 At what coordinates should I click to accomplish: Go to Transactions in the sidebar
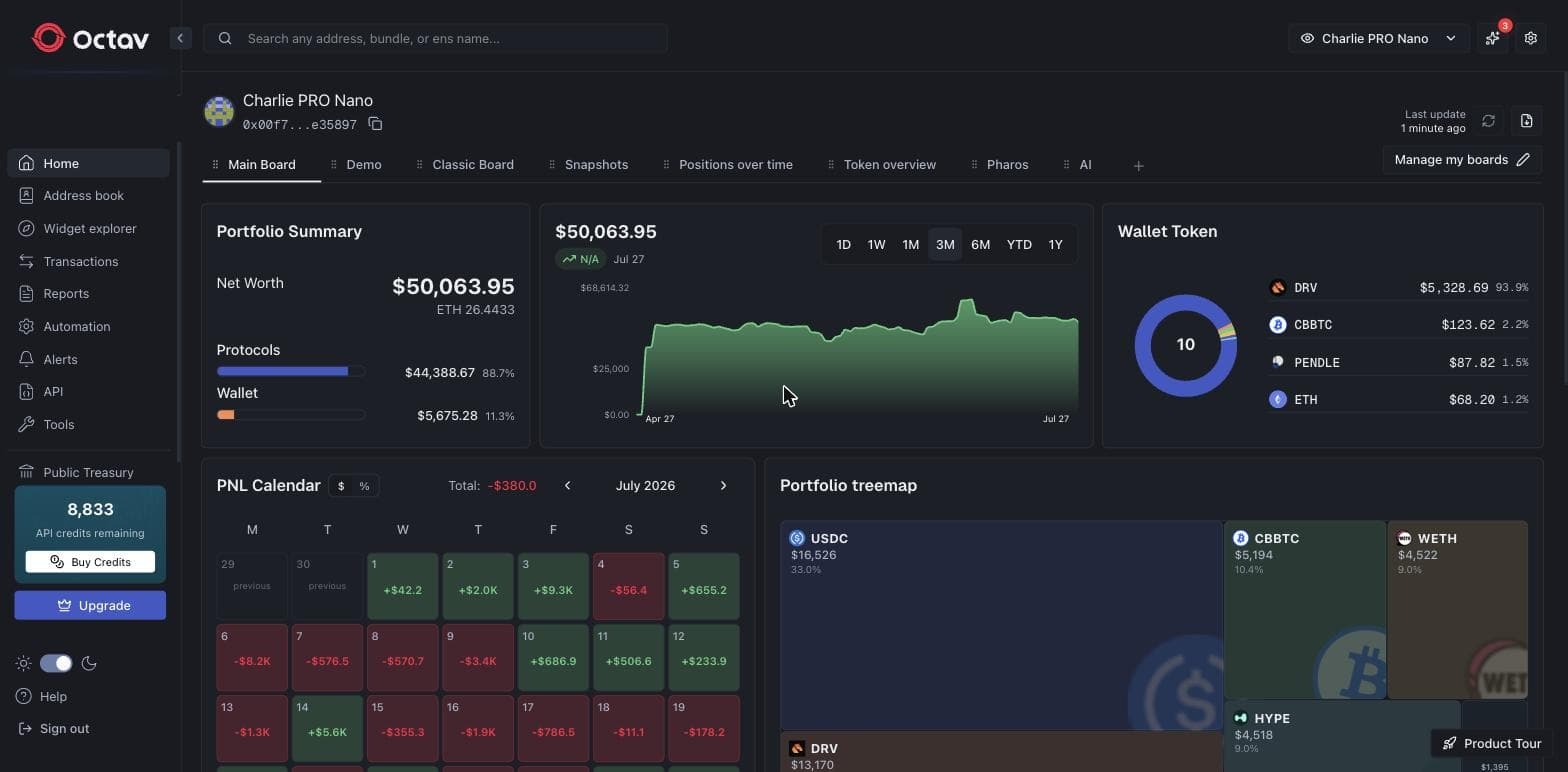[x=88, y=262]
